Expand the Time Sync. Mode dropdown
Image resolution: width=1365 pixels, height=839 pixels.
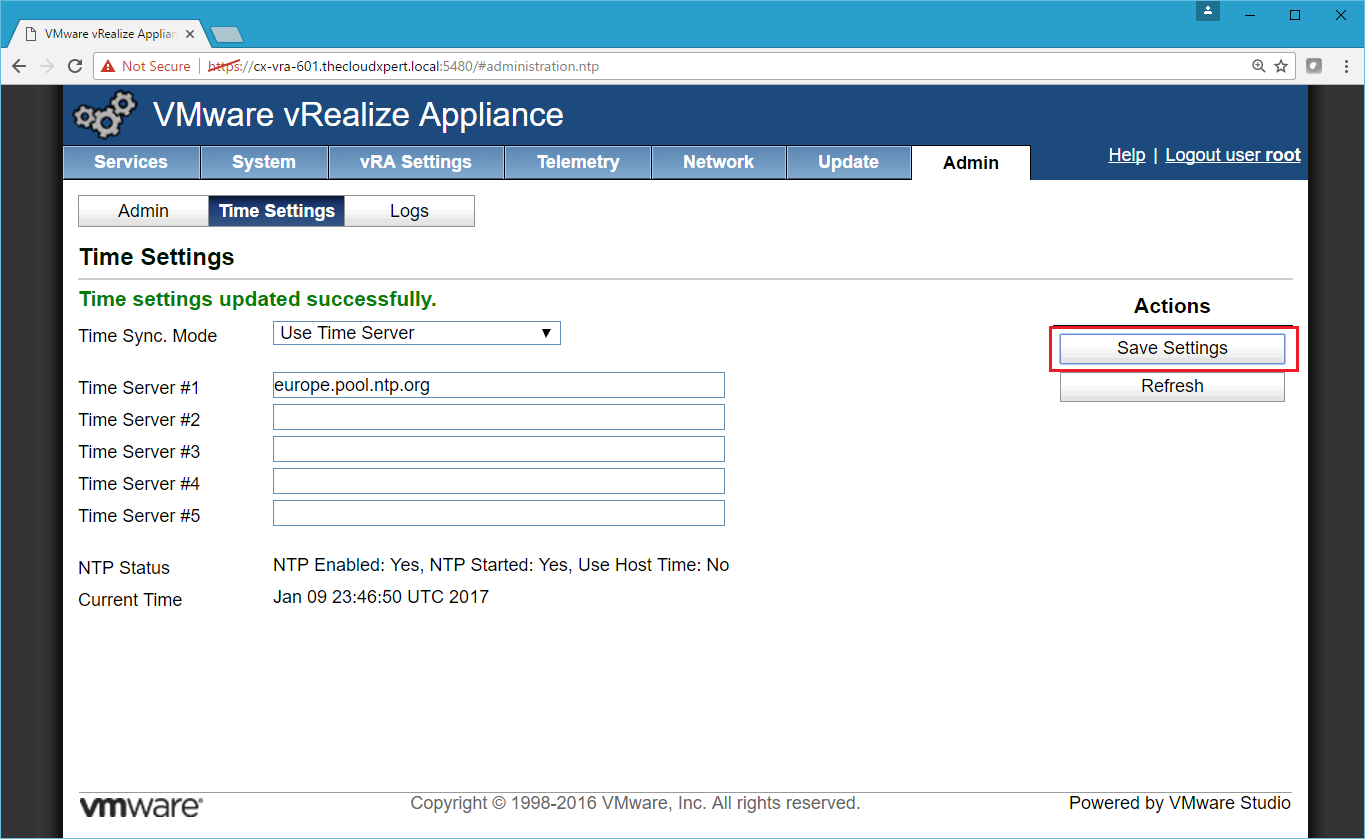416,333
